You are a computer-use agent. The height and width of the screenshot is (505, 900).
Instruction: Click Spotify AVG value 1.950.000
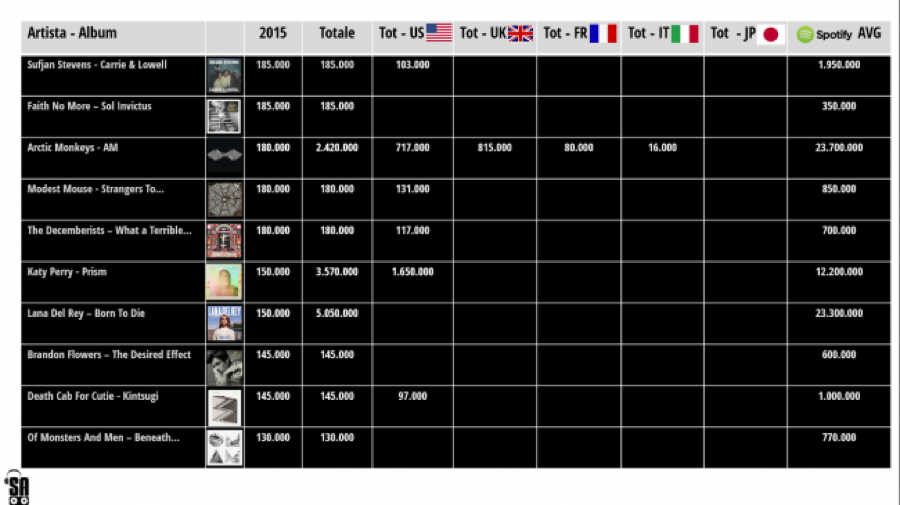(x=839, y=65)
